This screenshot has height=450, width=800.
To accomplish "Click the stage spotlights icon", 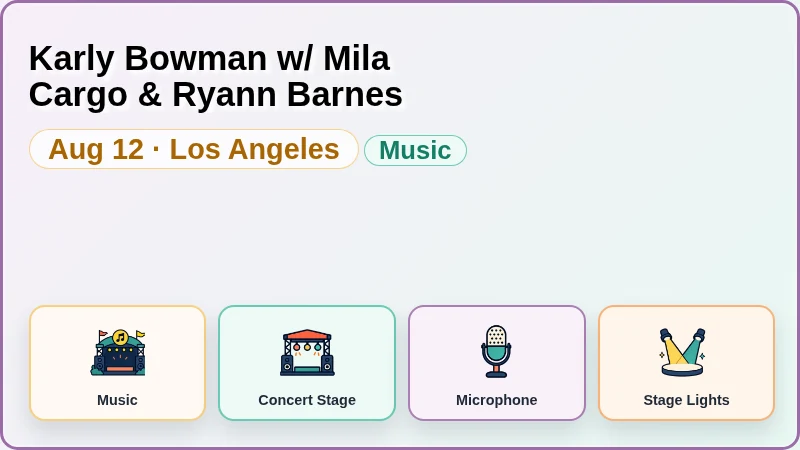I will pos(683,352).
